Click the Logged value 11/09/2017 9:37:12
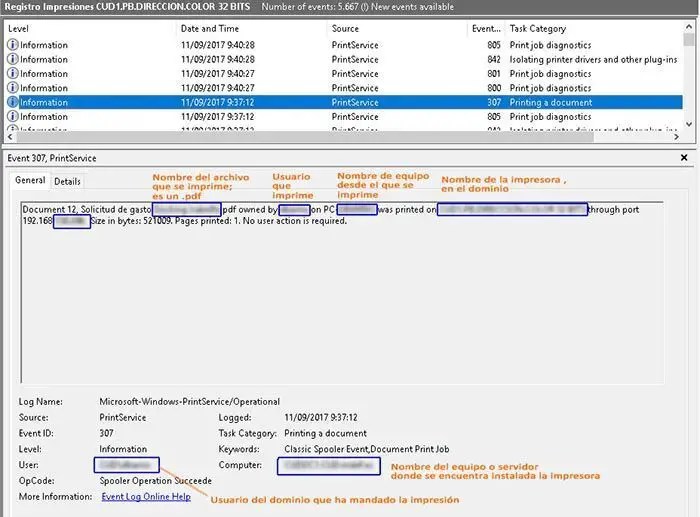 click(321, 417)
